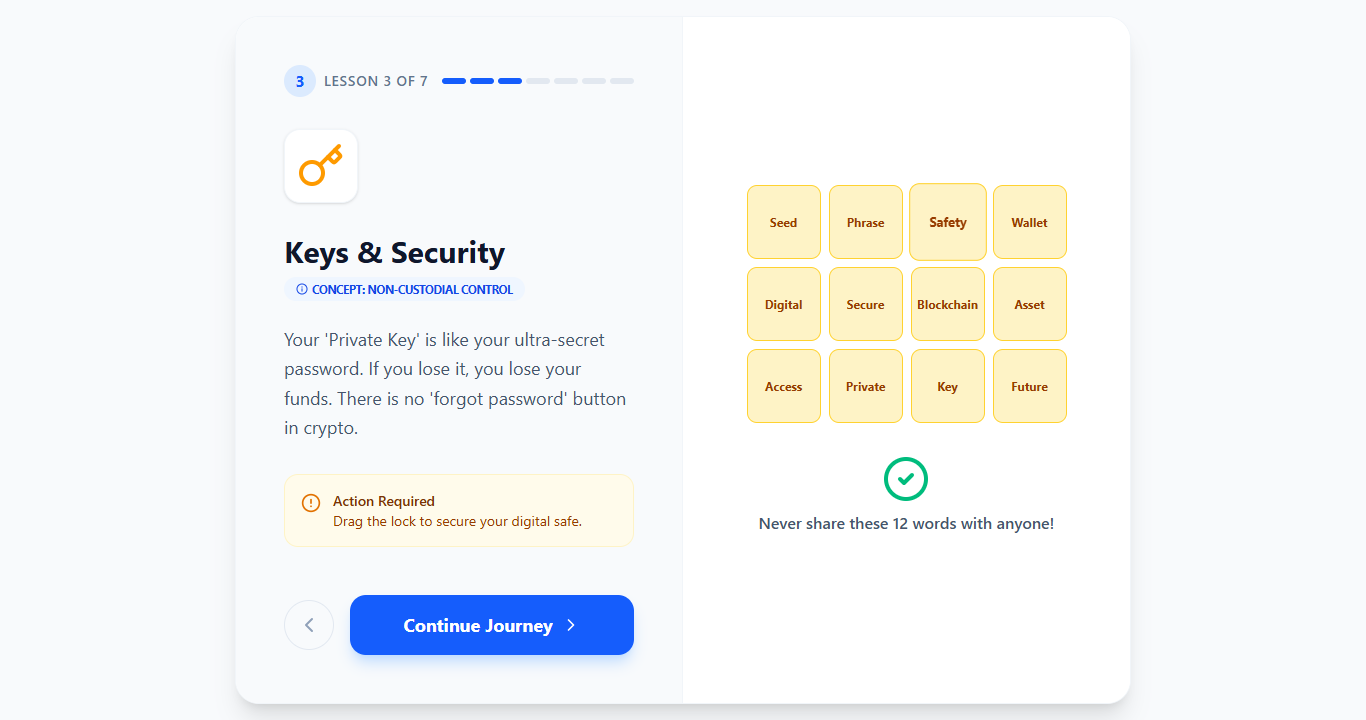
Task: Click the lesson number 3 badge
Action: click(x=300, y=82)
